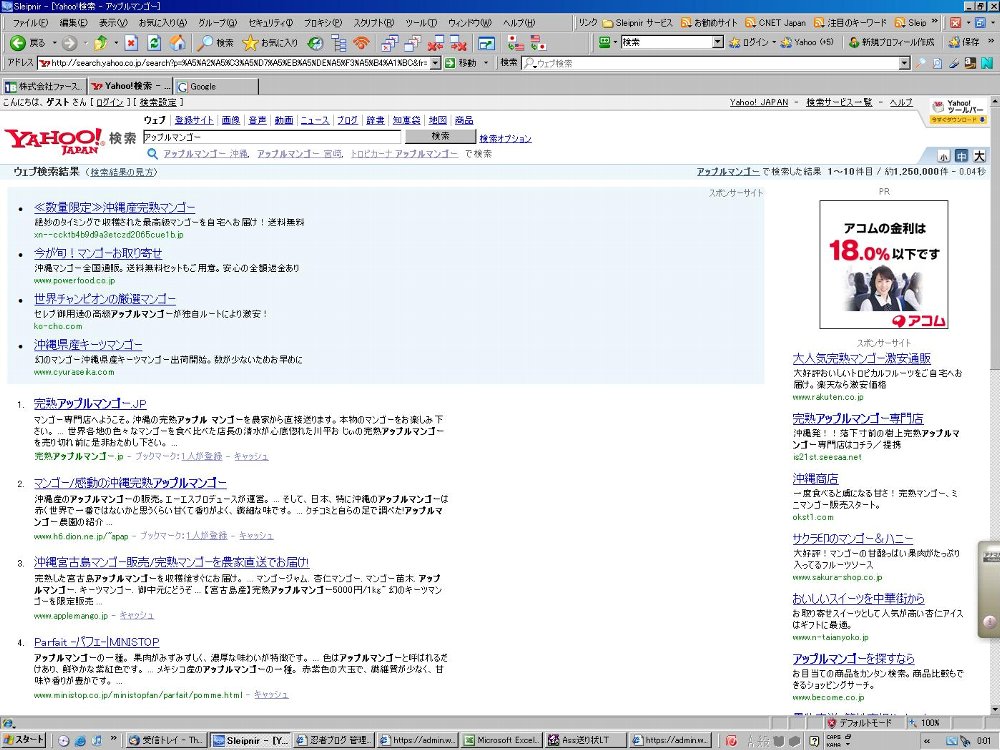Click the green robot face toolbar icon
Image resolution: width=1000 pixels, height=750 pixels.
[604, 42]
